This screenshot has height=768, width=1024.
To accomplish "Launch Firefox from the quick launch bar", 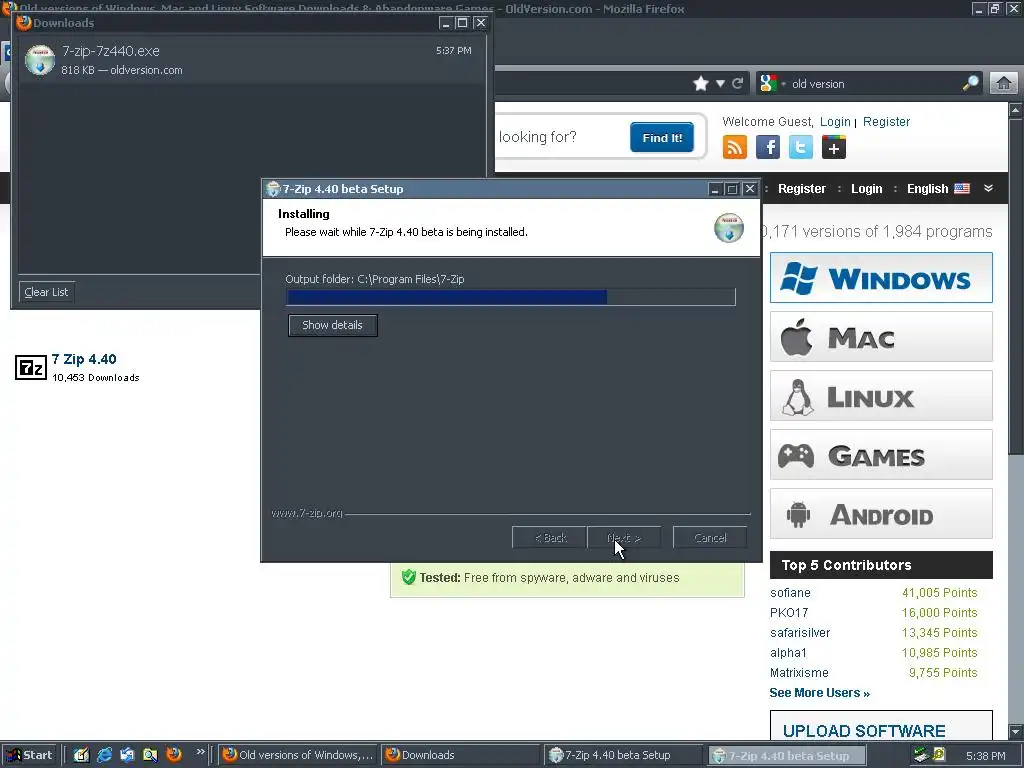I will pyautogui.click(x=174, y=755).
